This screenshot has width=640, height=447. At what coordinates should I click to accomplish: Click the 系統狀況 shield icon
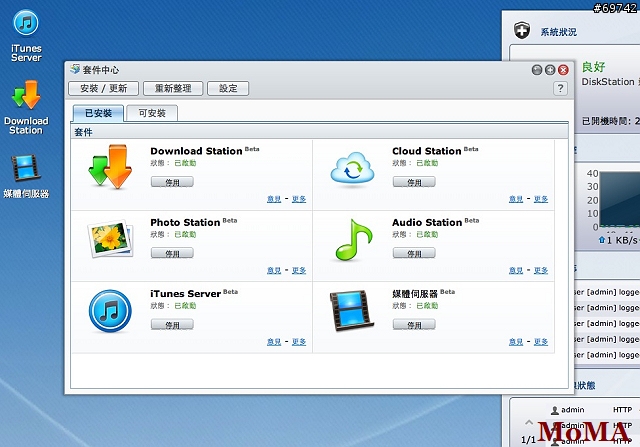522,31
